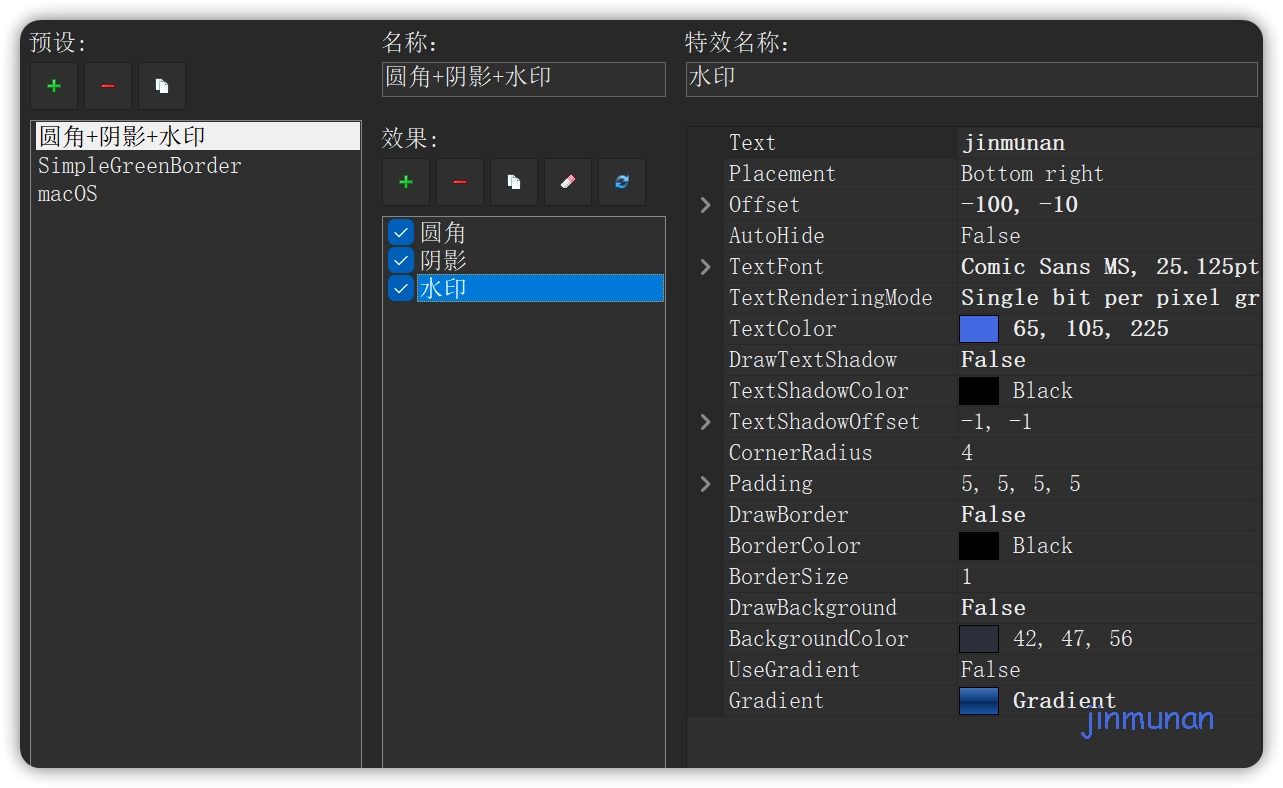Open the BorderColor black swatch

979,546
